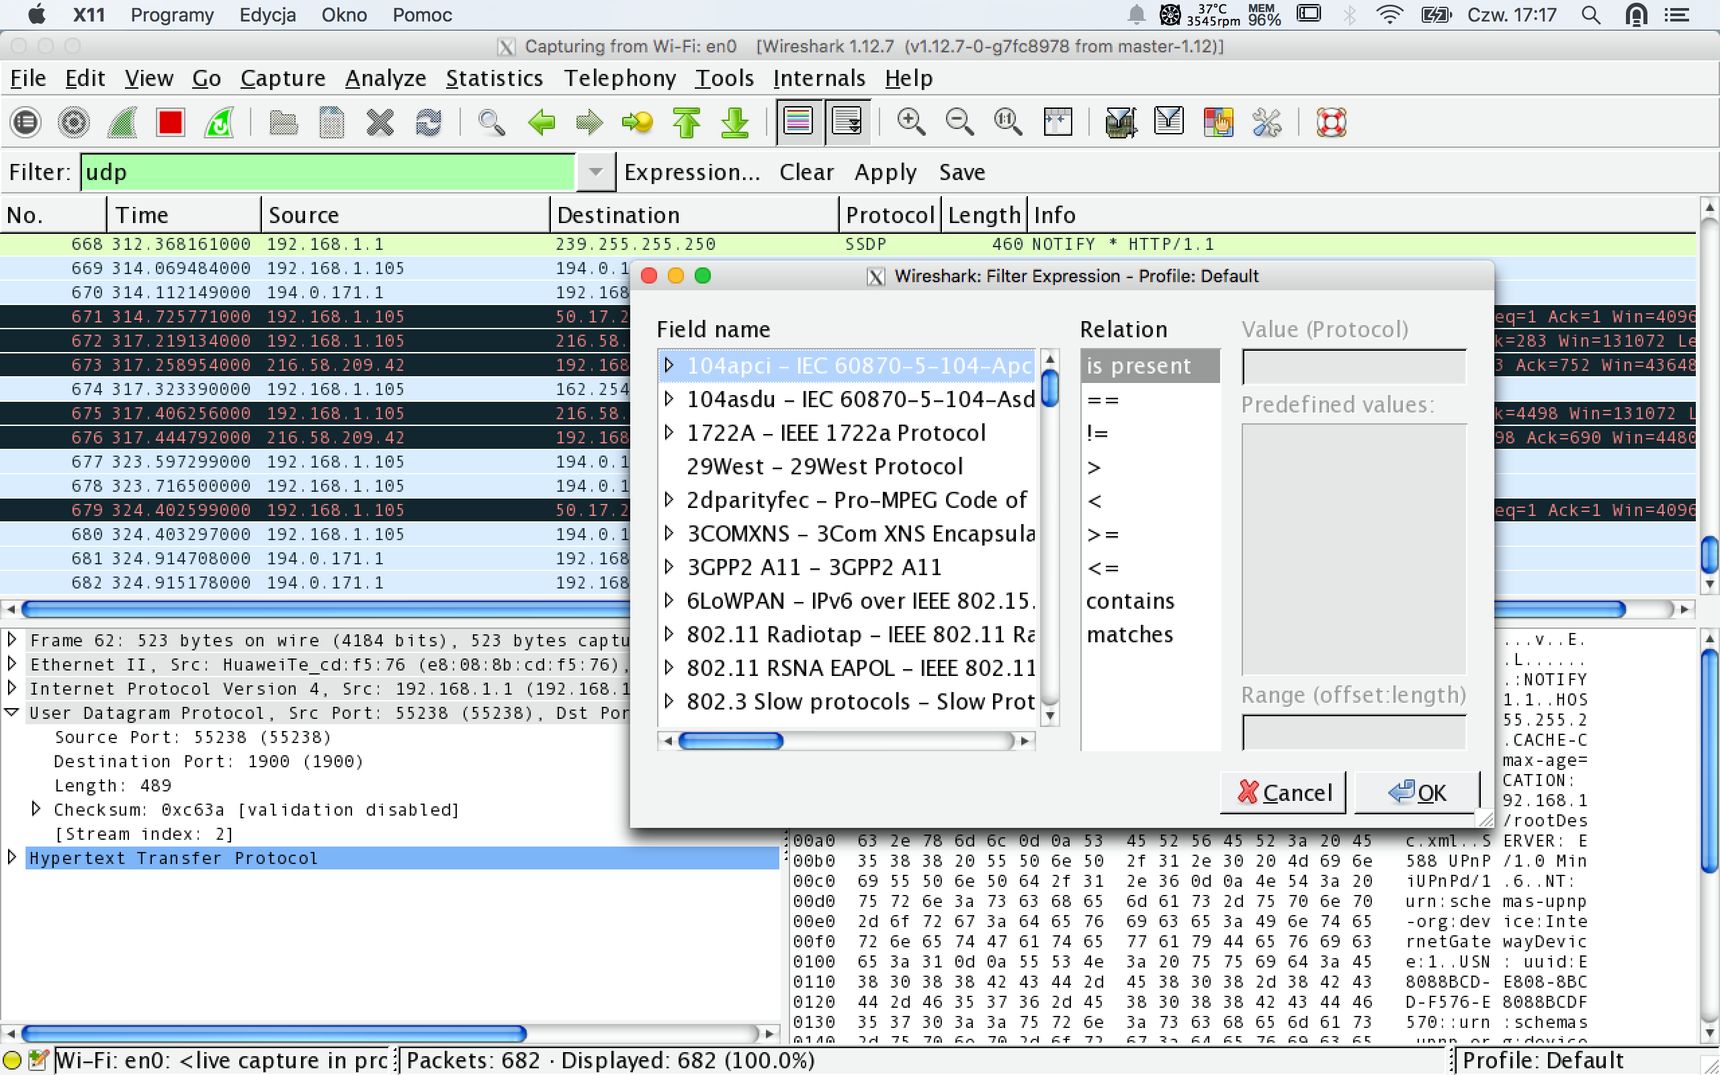Expand the 104asdu field name entry

tap(669, 399)
